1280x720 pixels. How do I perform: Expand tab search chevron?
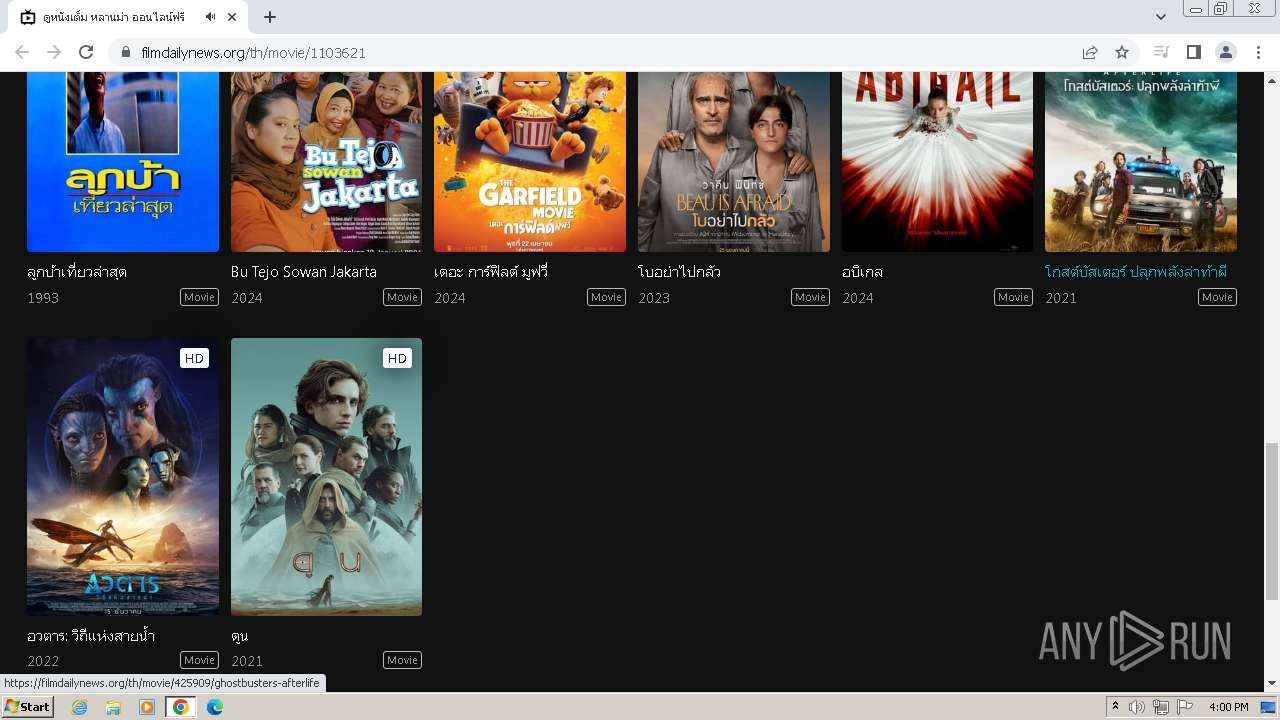[x=1160, y=17]
